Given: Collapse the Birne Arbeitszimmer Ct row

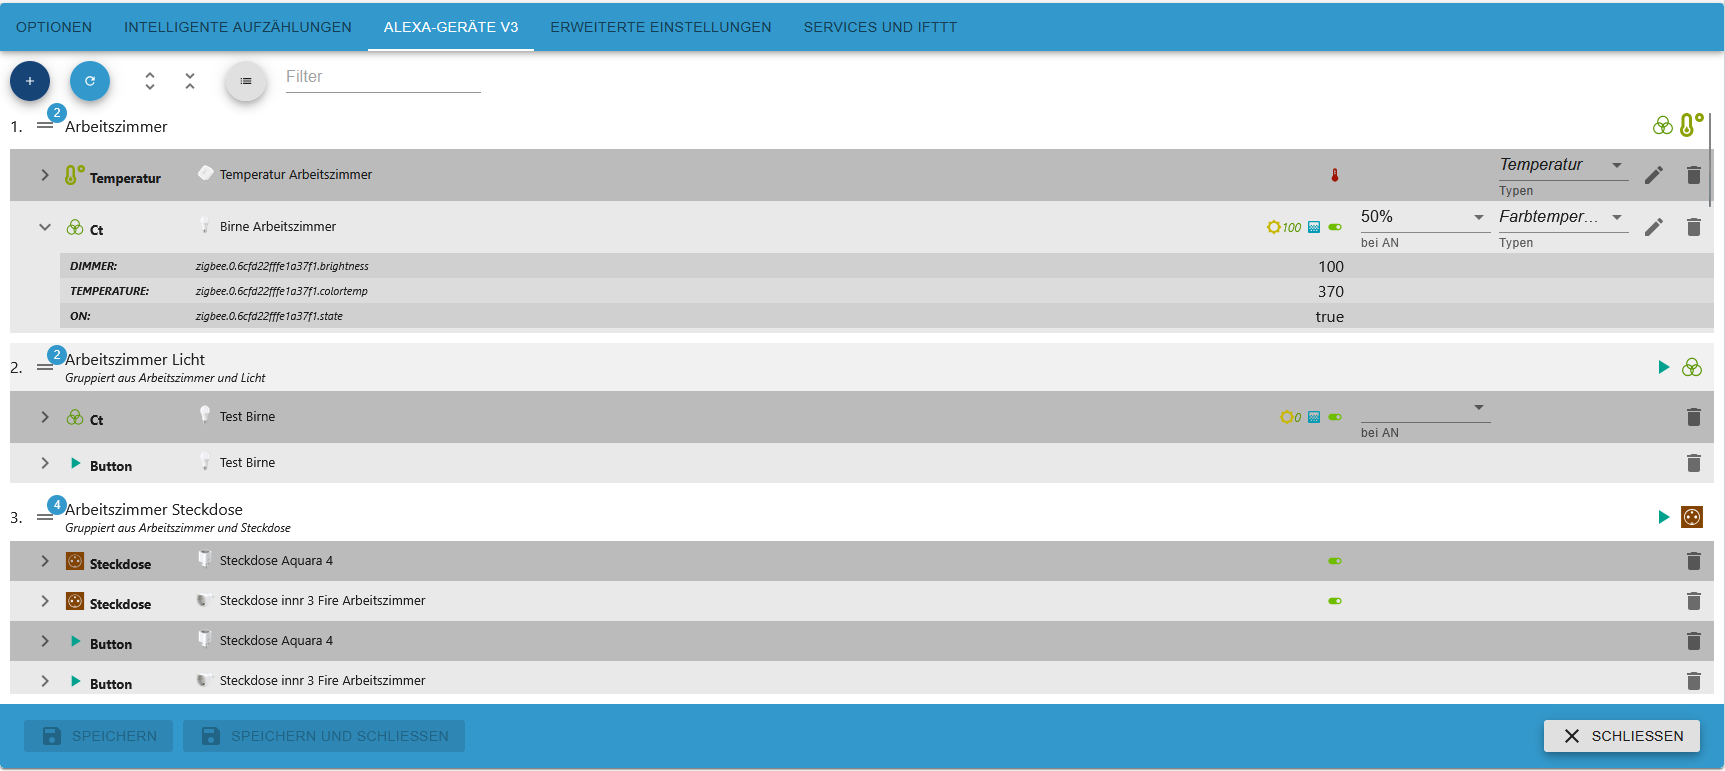Looking at the screenshot, I should [45, 227].
